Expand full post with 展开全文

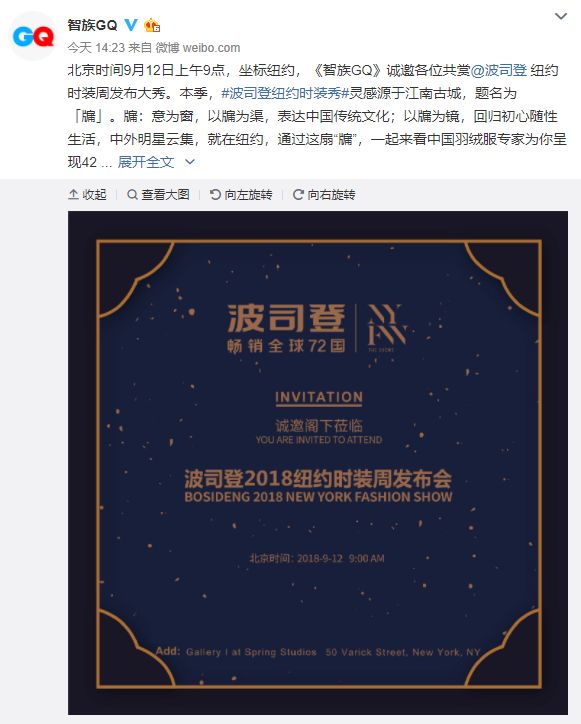coord(146,162)
